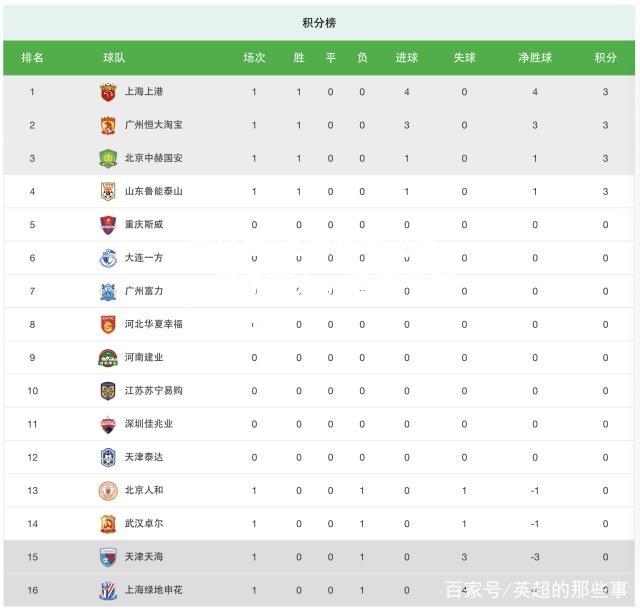Click the 上海上港 team logo icon
640x611 pixels.
pos(108,92)
